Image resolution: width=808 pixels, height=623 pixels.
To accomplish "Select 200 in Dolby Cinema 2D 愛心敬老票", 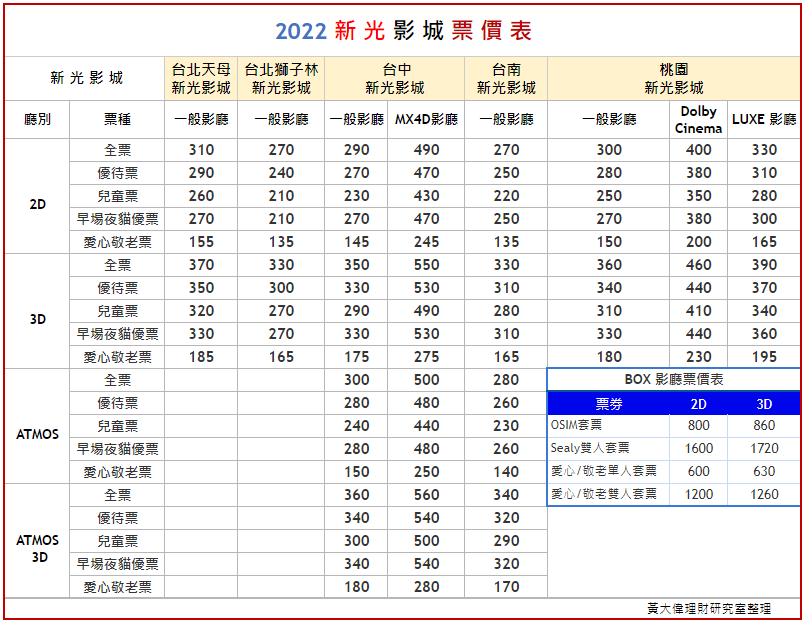I will [698, 242].
